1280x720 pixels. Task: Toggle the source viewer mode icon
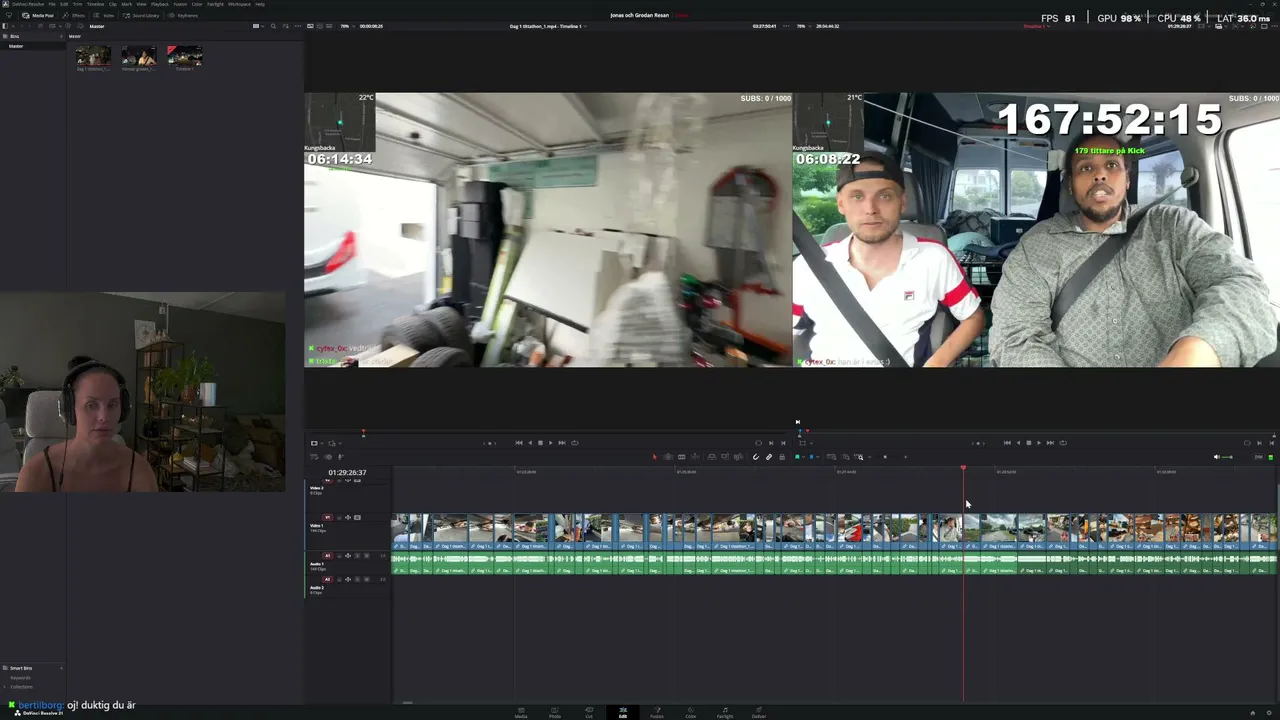tap(314, 443)
